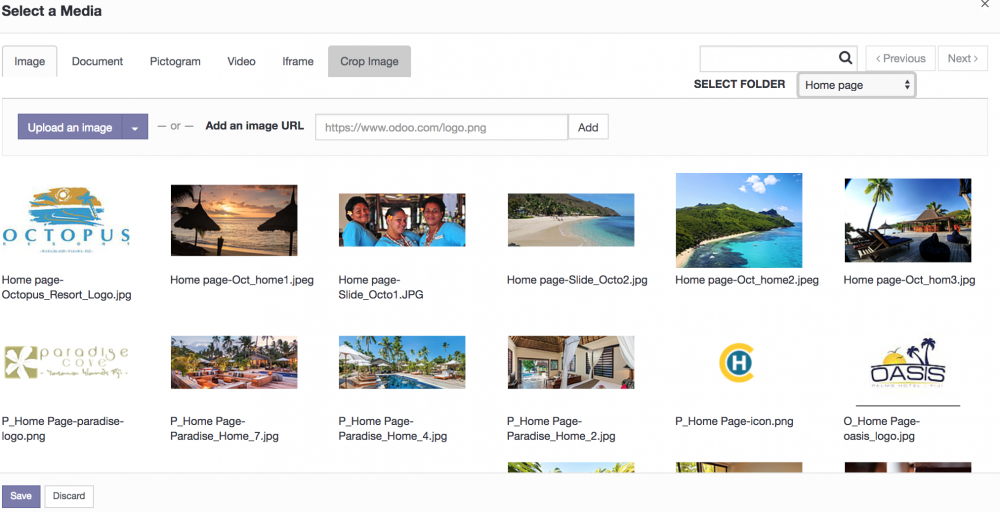Click filename 'Home page-Slide_Octo2.jpg'
1000x512 pixels.
coord(577,280)
